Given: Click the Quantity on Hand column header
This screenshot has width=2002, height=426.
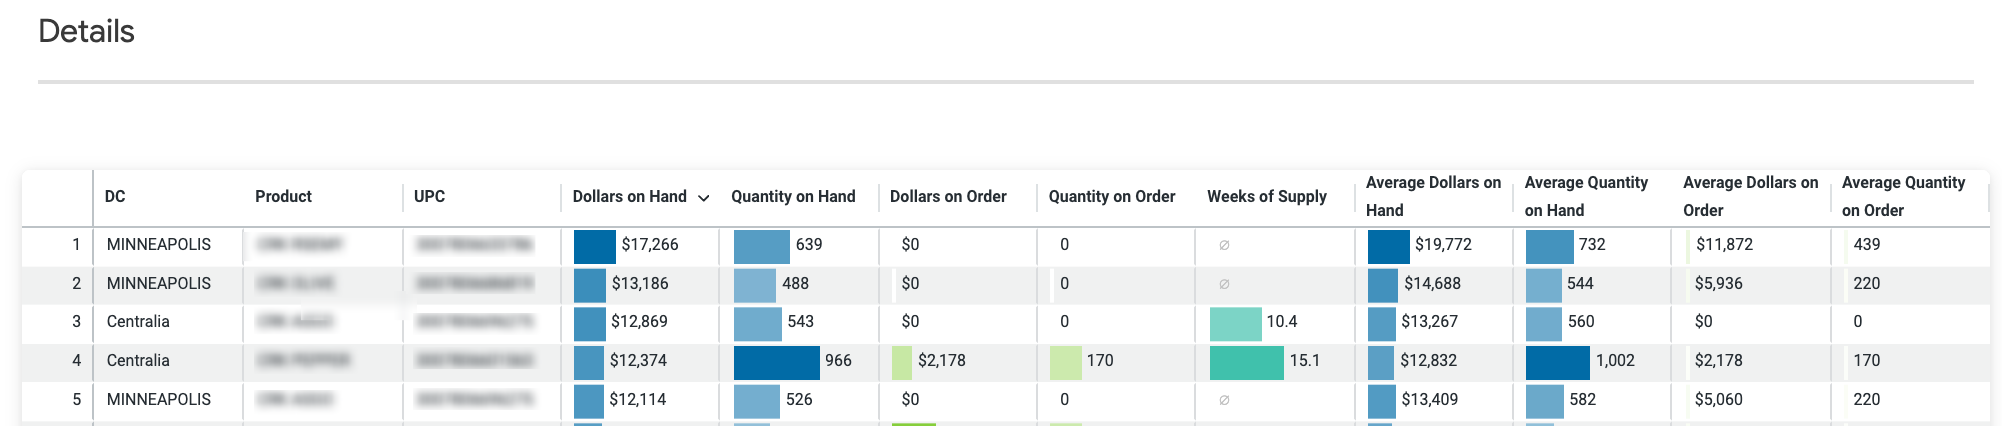Looking at the screenshot, I should (793, 196).
